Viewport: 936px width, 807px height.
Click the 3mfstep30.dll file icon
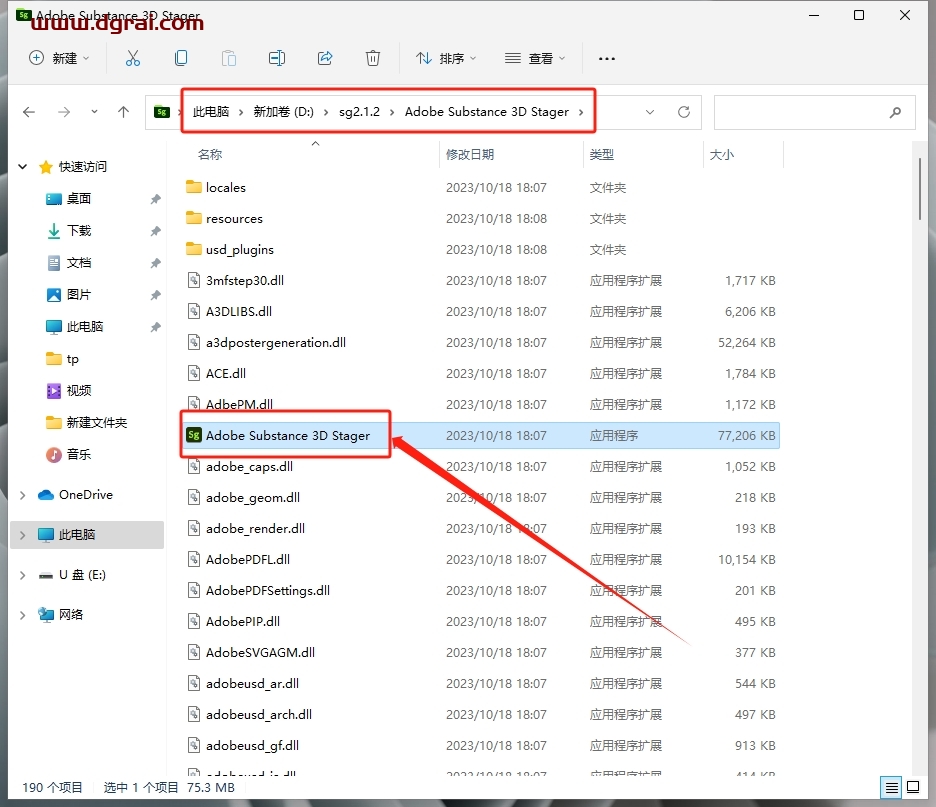point(193,280)
